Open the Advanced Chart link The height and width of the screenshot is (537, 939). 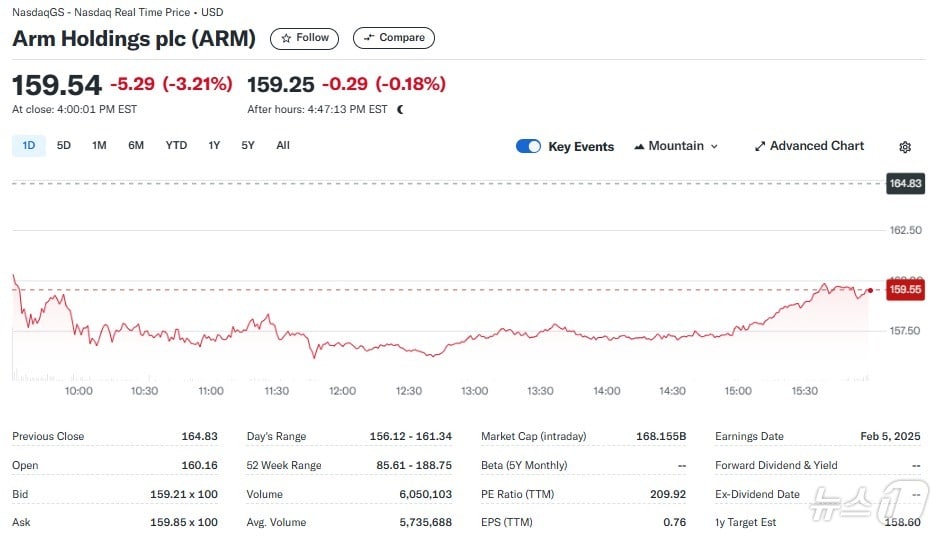tap(809, 146)
